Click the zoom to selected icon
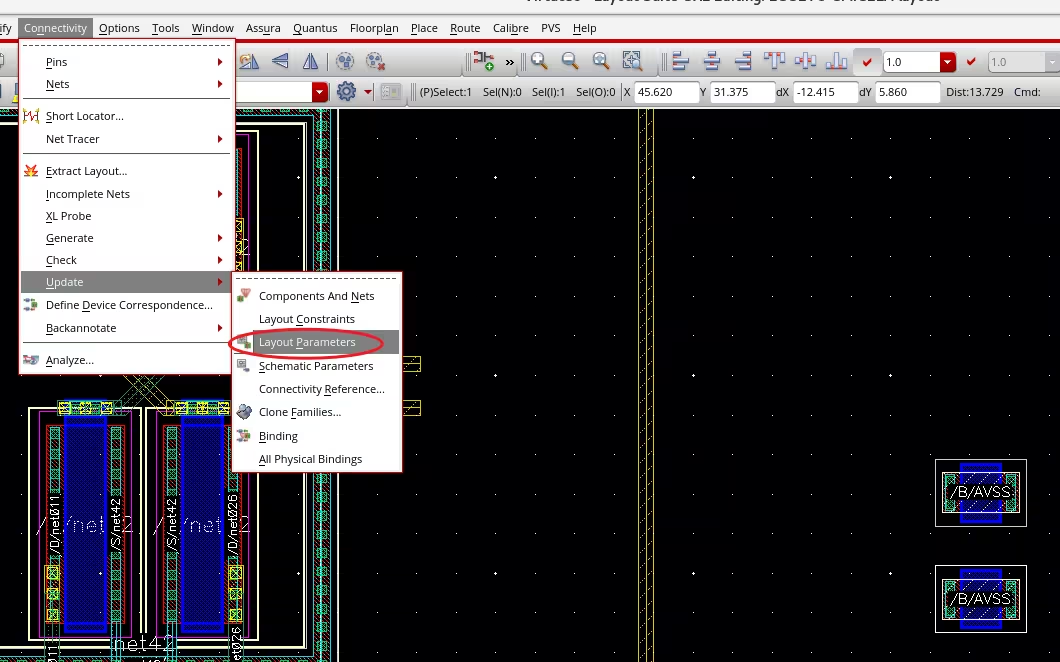 point(632,62)
